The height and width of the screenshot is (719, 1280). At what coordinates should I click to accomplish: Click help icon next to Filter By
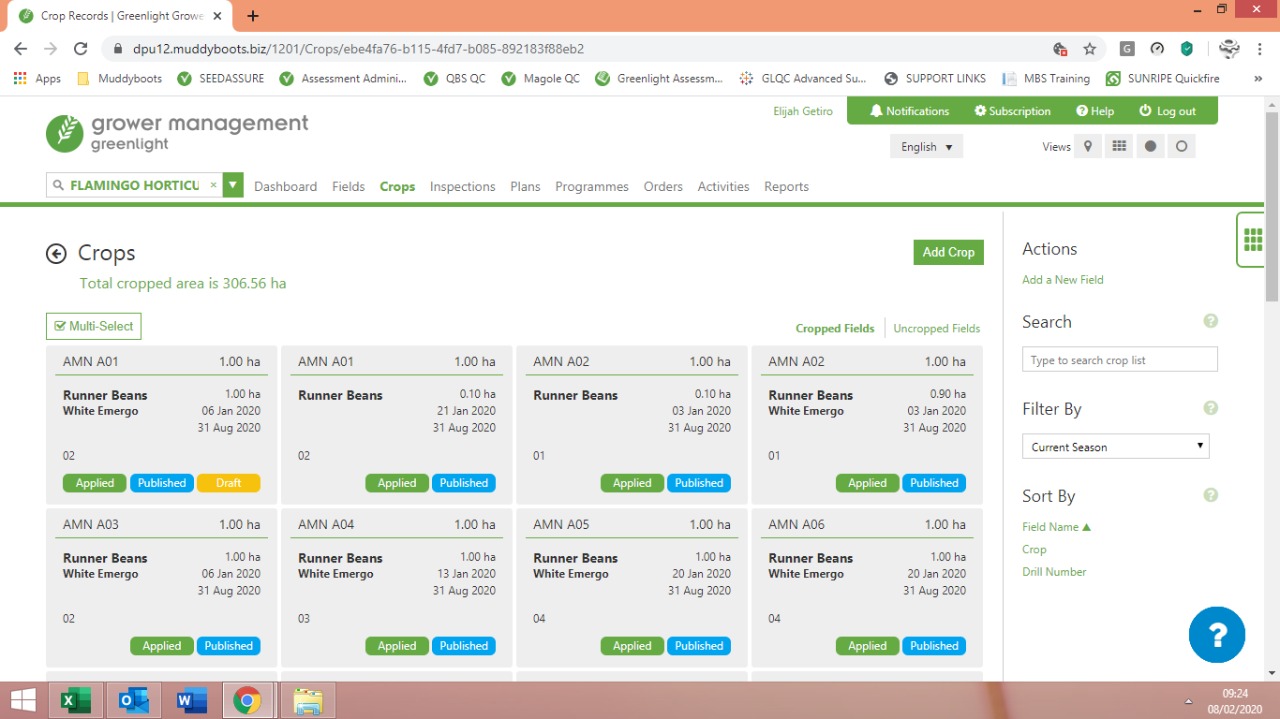1210,409
